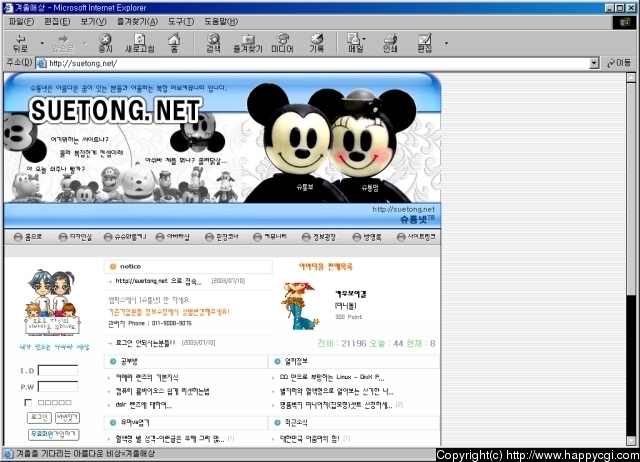The image size is (640, 462).
Task: Show browsing history with 기록 icon
Action: 317,43
